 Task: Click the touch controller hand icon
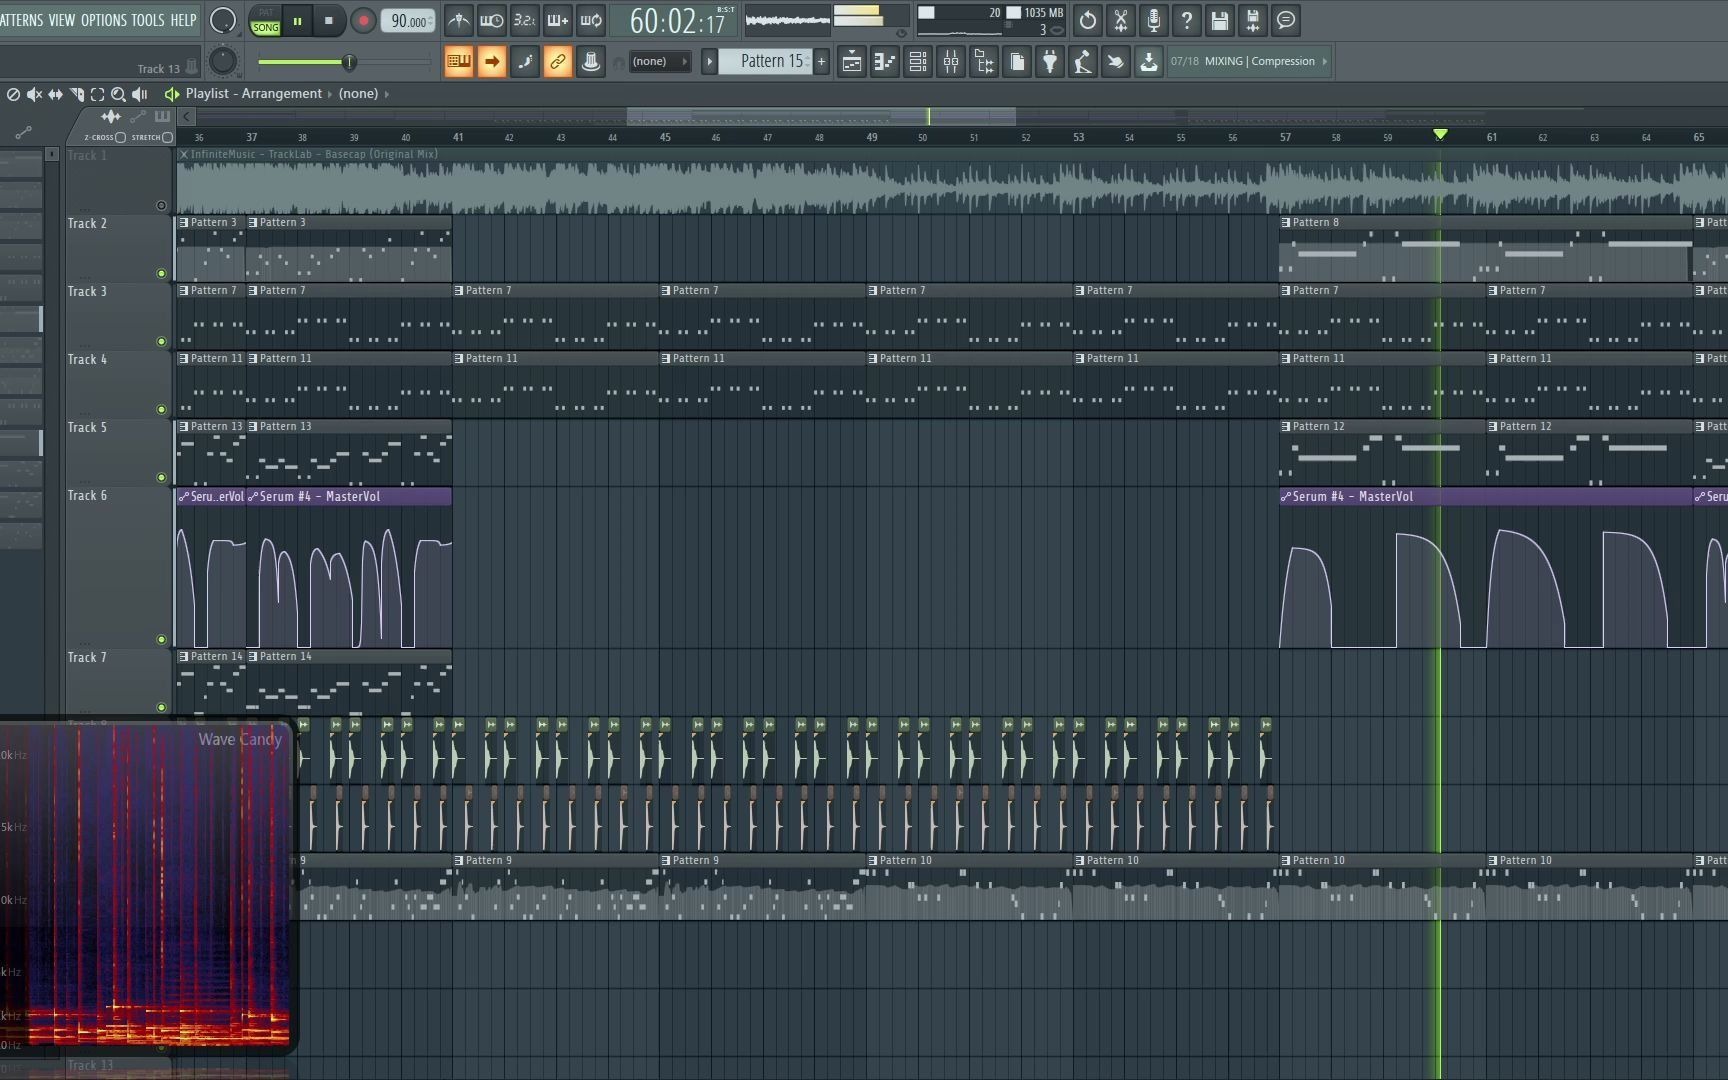point(1116,61)
